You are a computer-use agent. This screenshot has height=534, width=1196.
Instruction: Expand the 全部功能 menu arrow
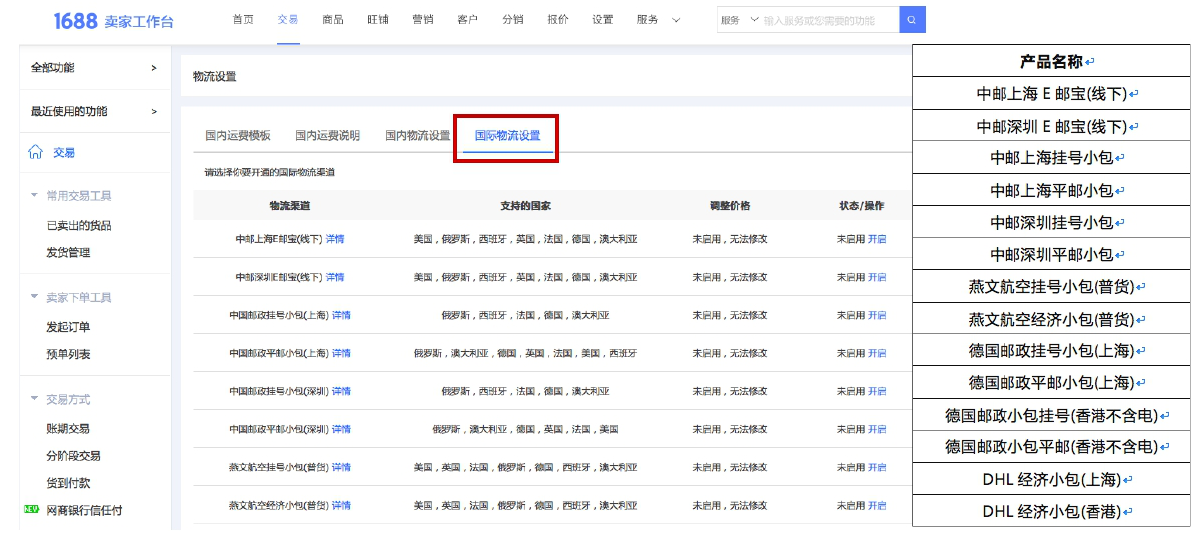tap(154, 68)
